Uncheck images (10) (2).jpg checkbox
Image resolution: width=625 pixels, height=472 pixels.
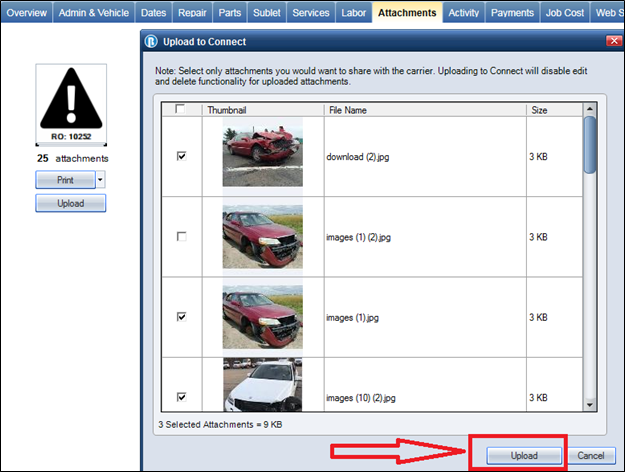(x=181, y=397)
